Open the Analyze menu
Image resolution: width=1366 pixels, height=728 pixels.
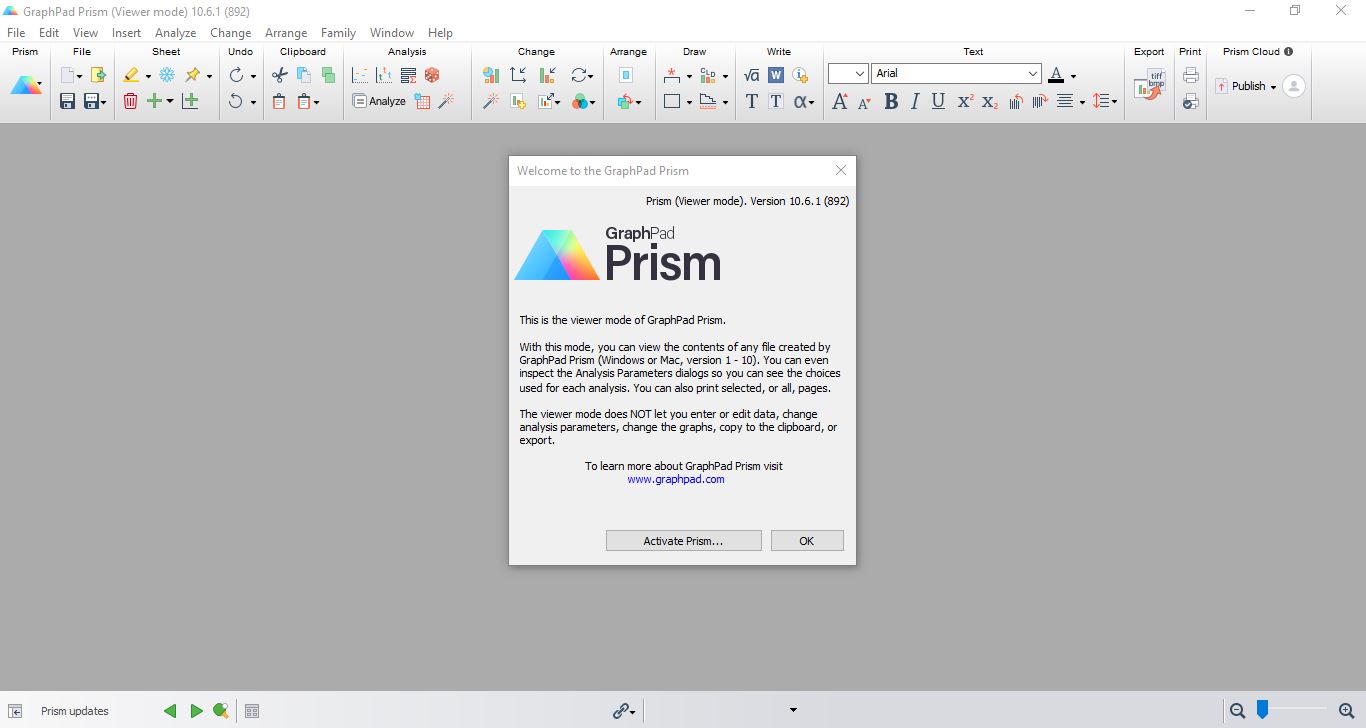pos(175,33)
